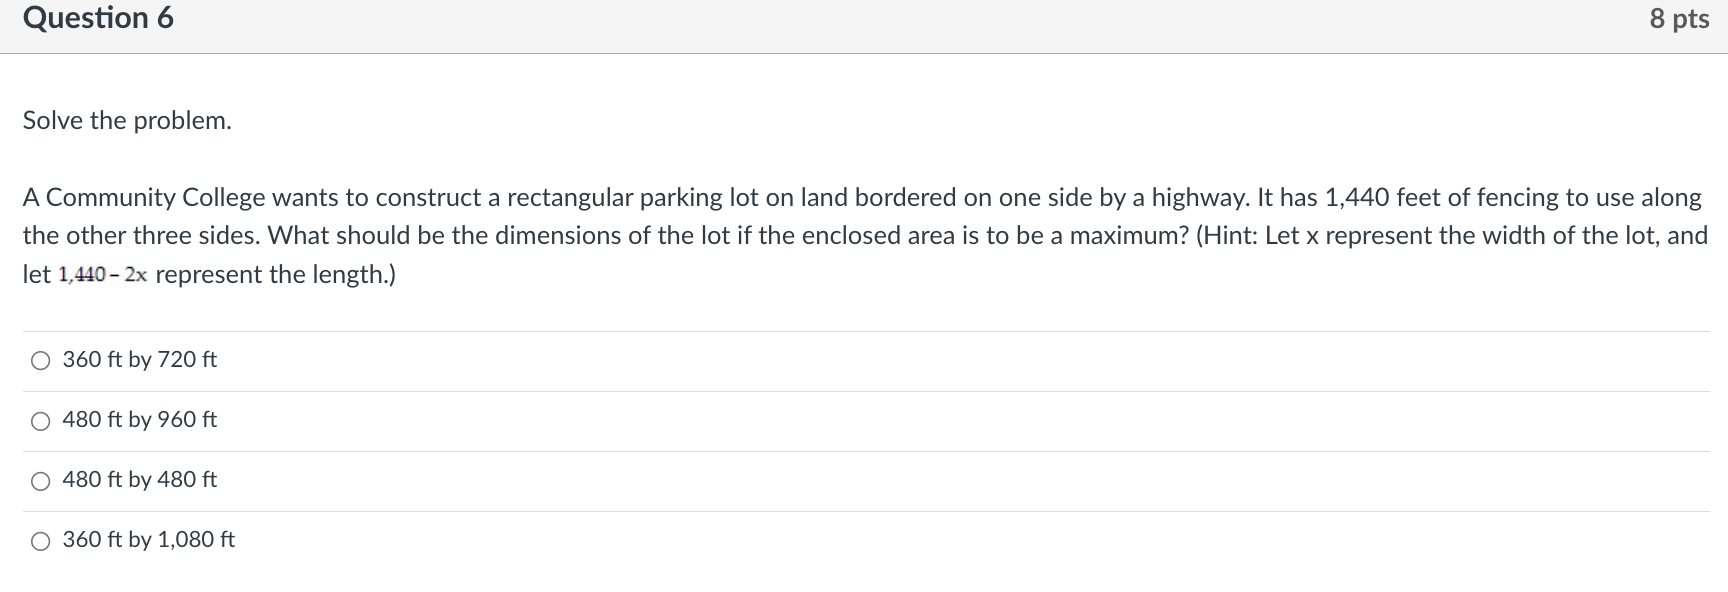This screenshot has width=1728, height=592.
Task: Click the answer text 360 ft by 720 ft
Action: point(139,359)
